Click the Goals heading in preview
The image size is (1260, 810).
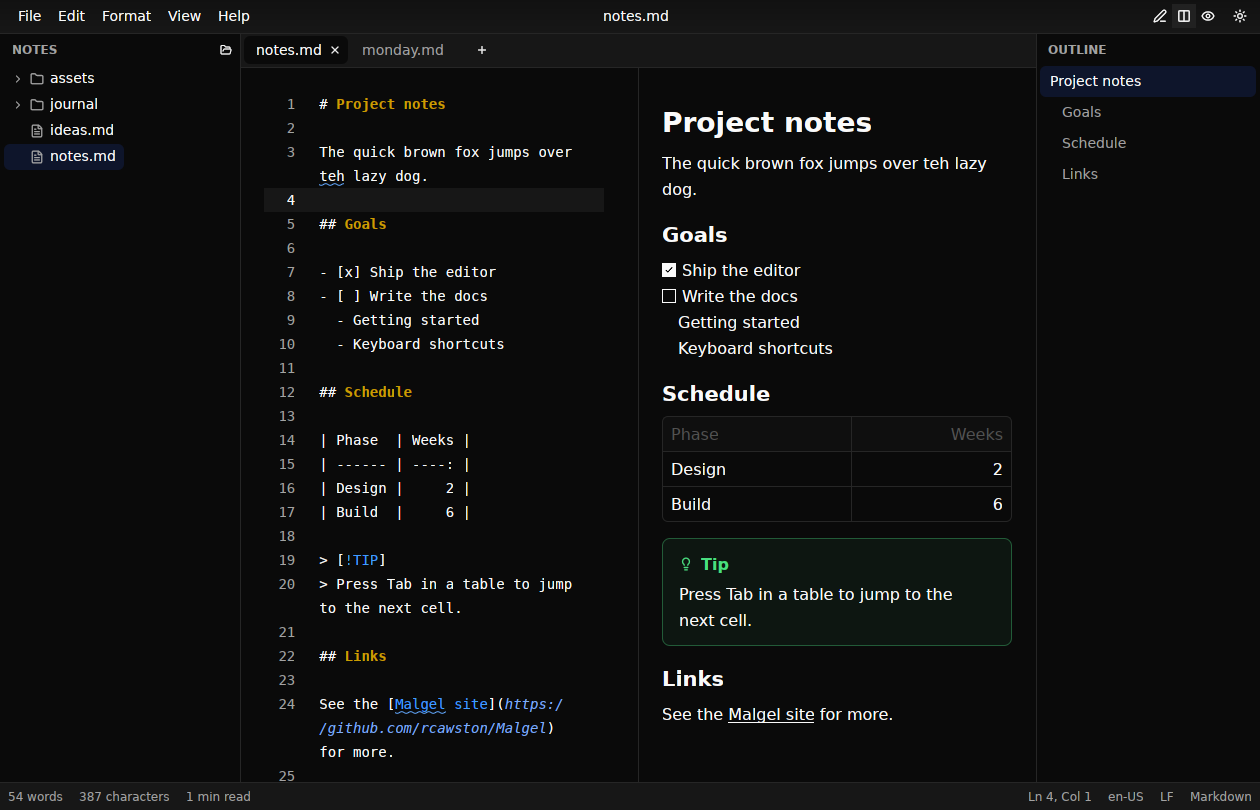pyautogui.click(x=694, y=235)
